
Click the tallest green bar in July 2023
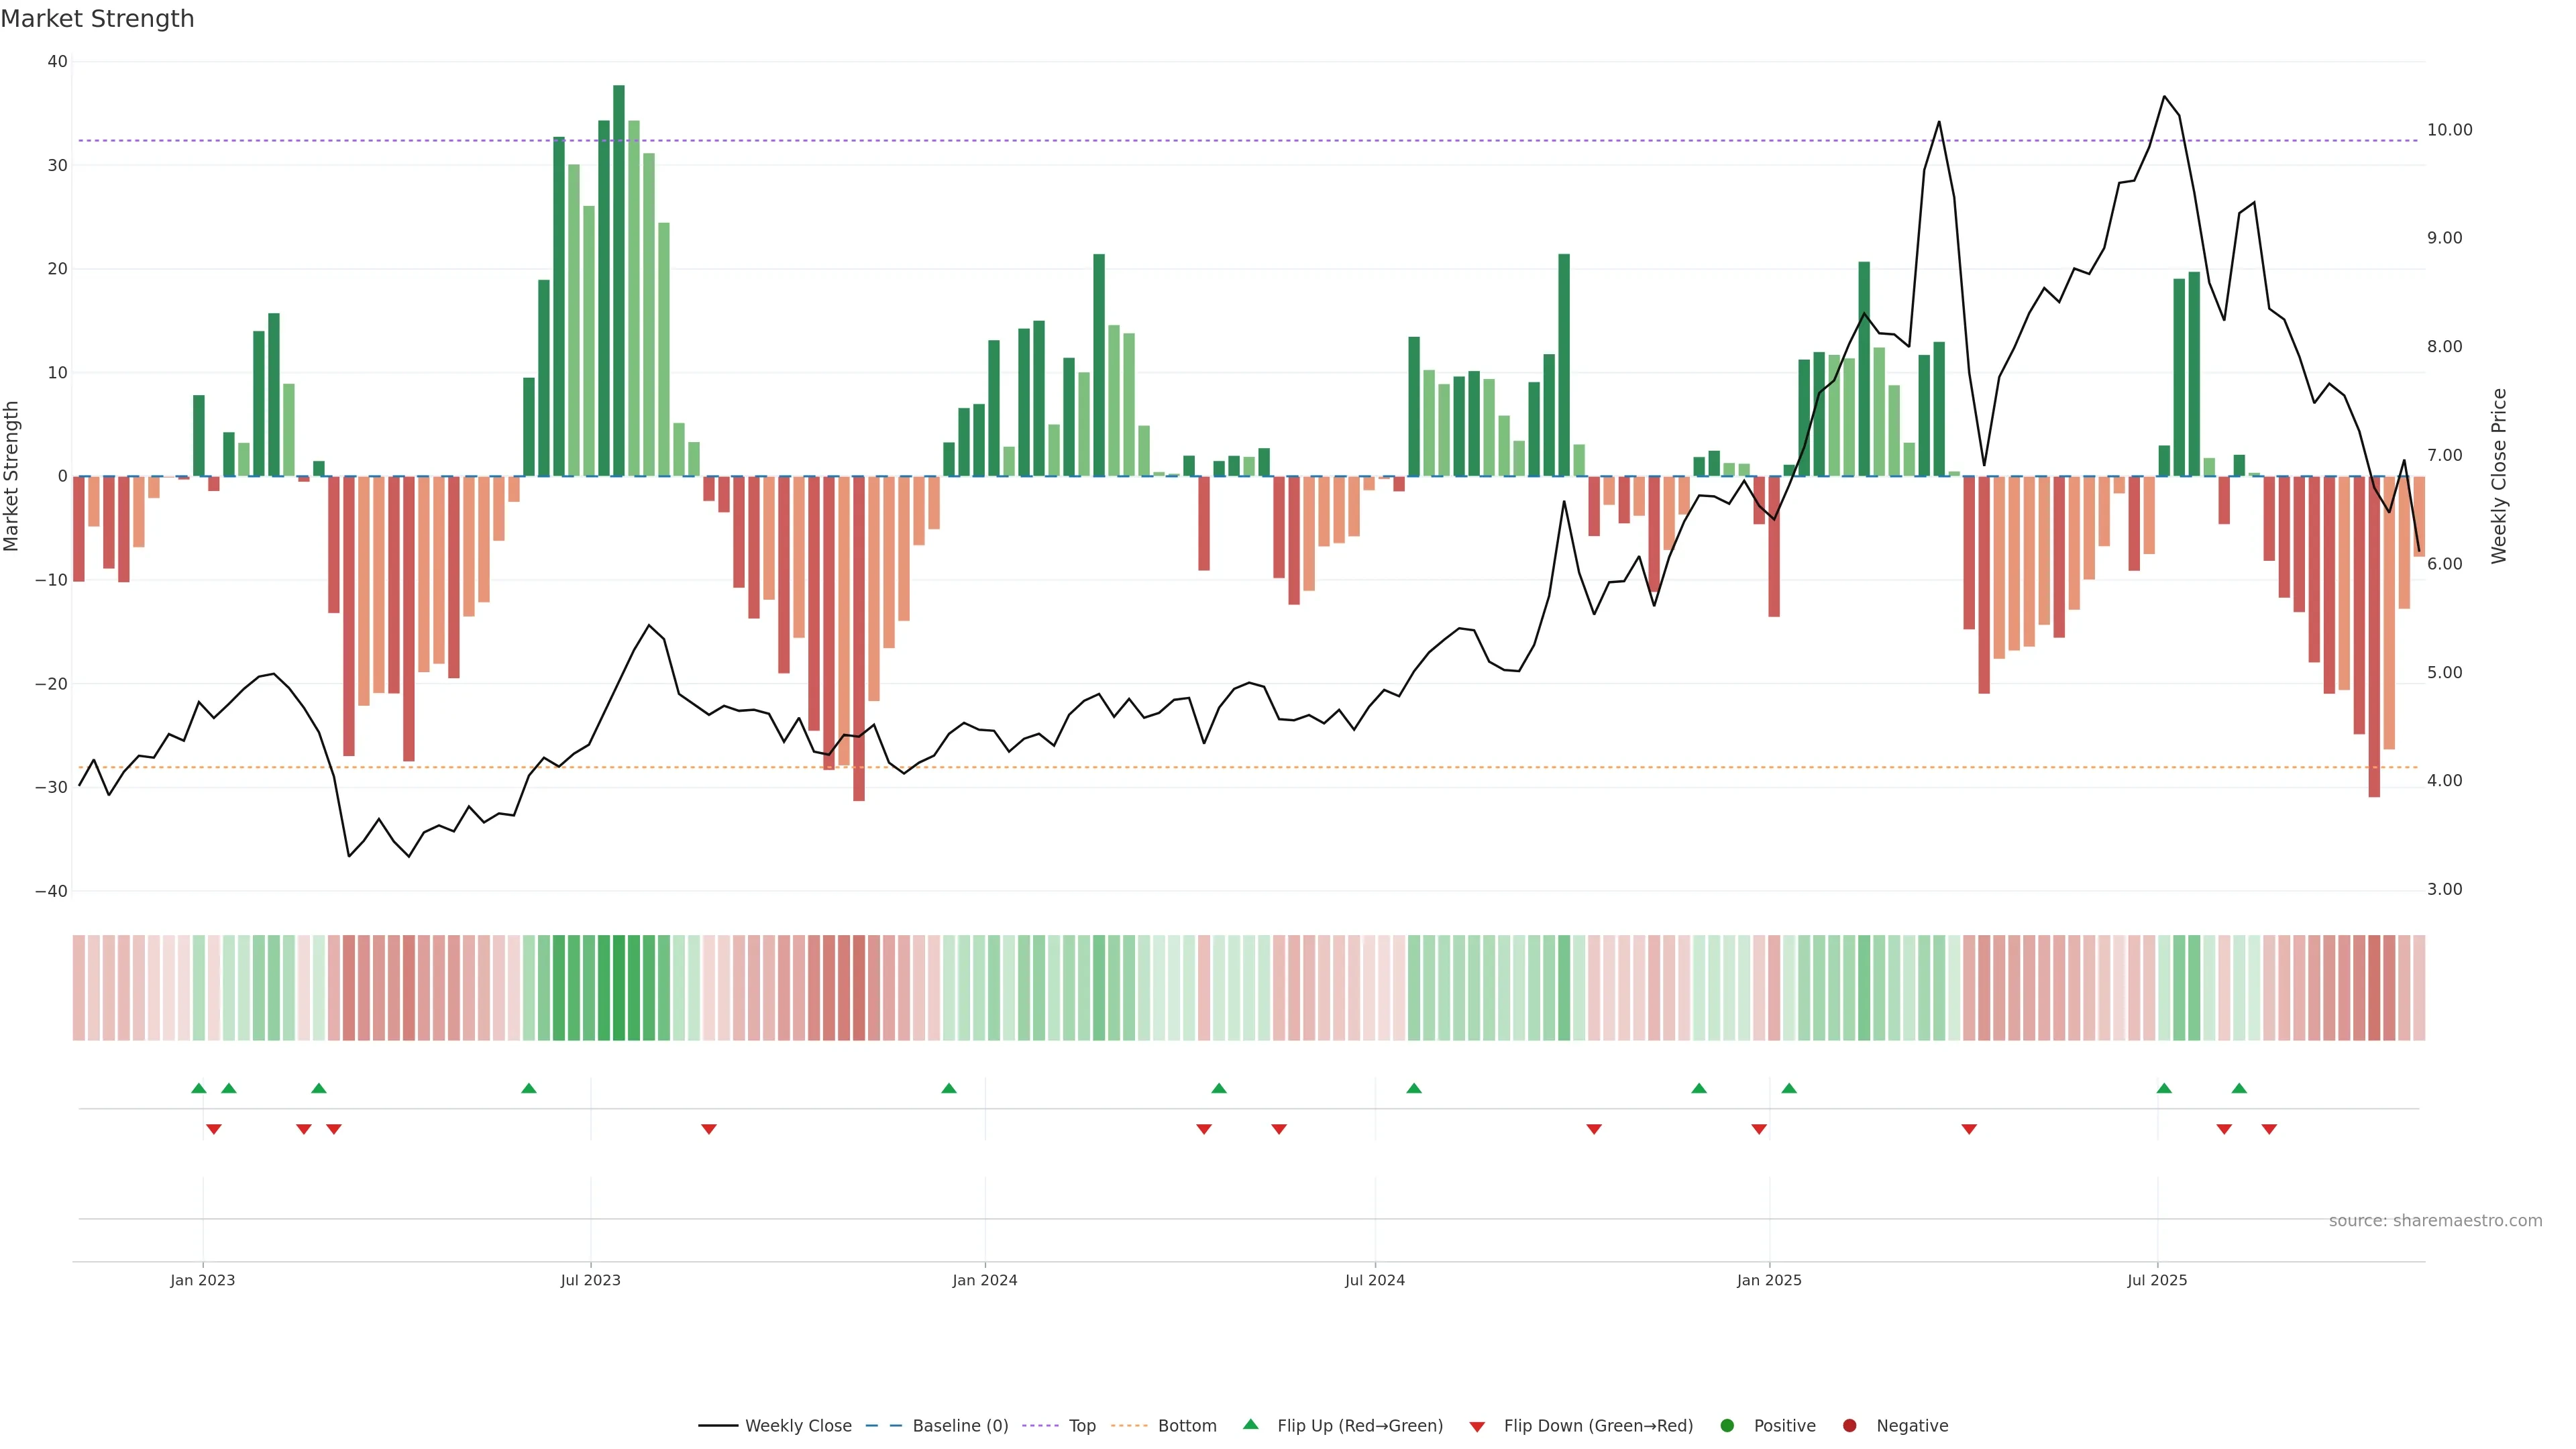coord(619,280)
